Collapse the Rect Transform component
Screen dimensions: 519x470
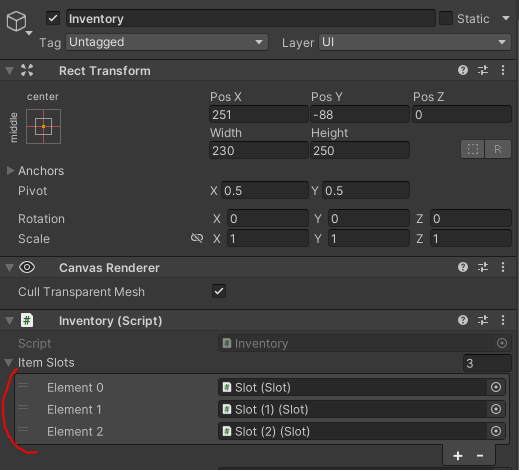pyautogui.click(x=9, y=71)
